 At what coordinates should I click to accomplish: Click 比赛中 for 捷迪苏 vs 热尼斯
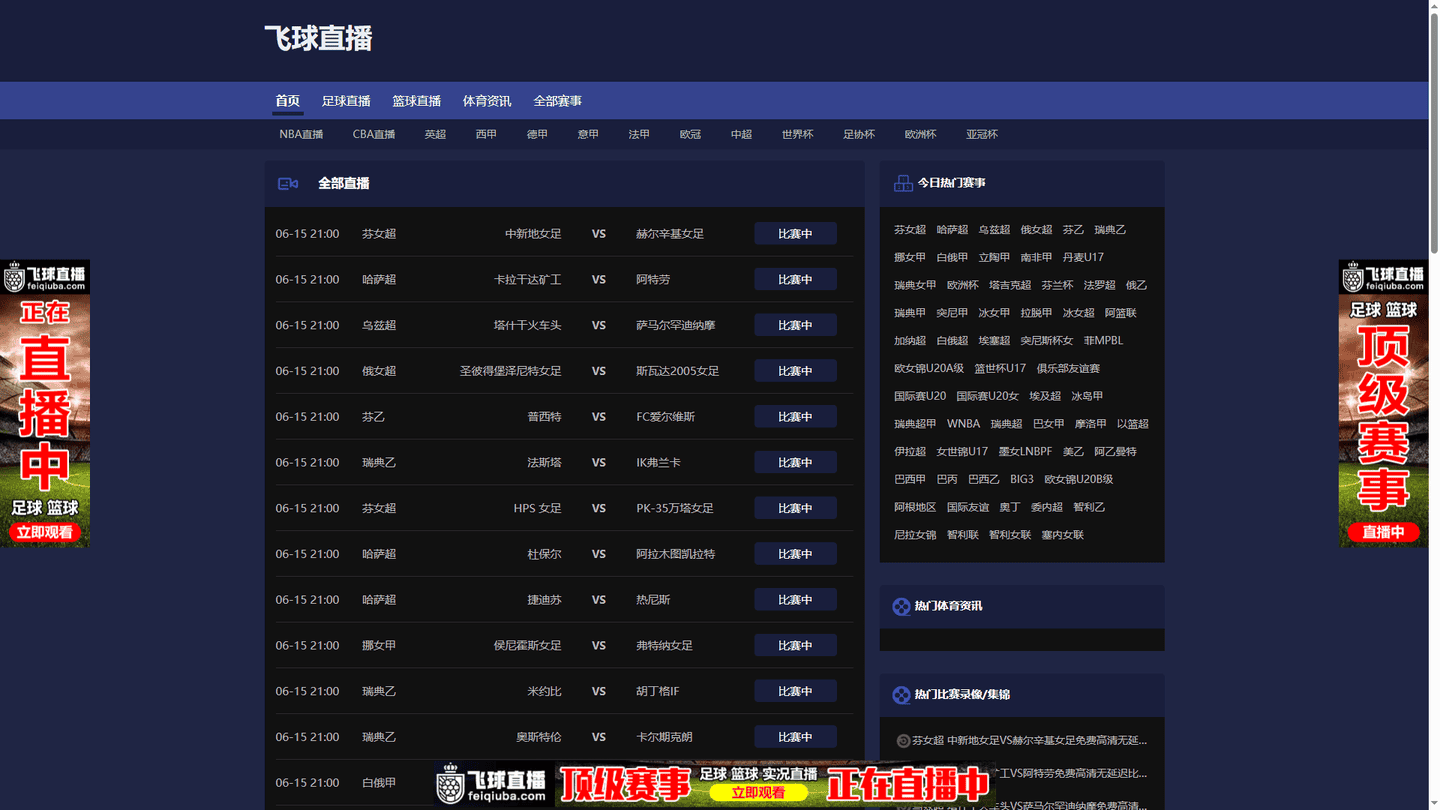(x=795, y=600)
